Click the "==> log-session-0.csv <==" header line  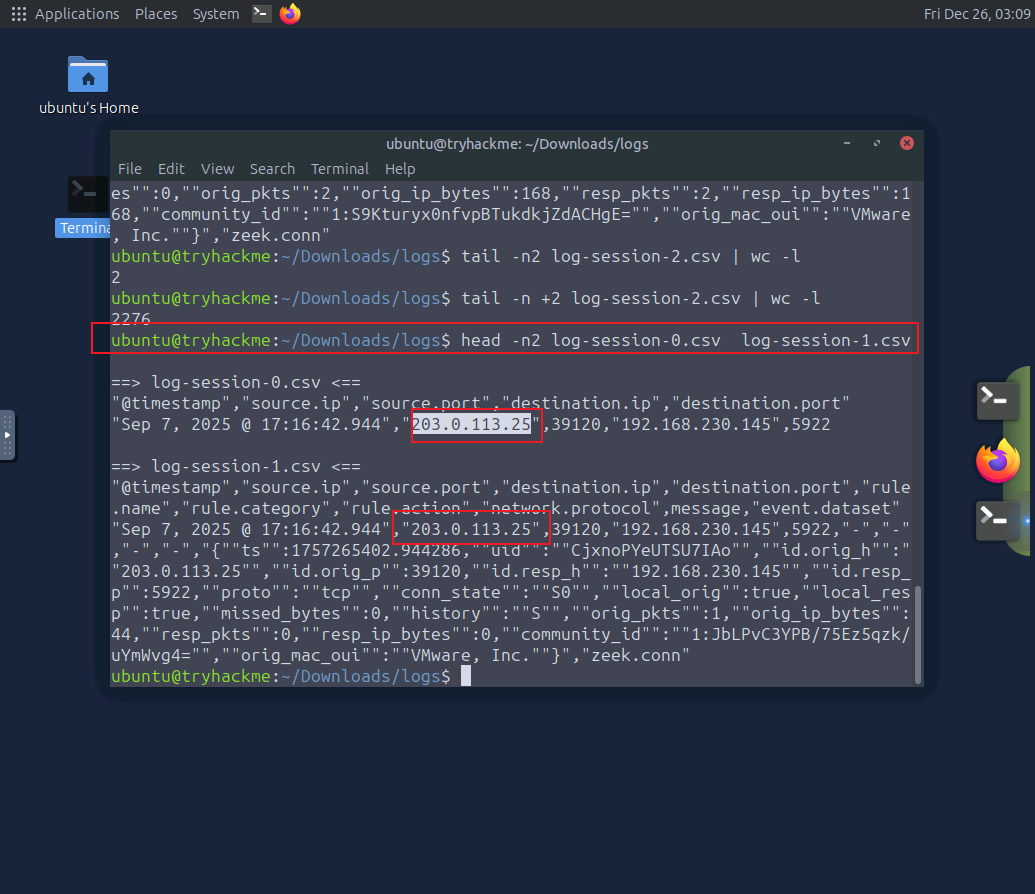pos(236,382)
